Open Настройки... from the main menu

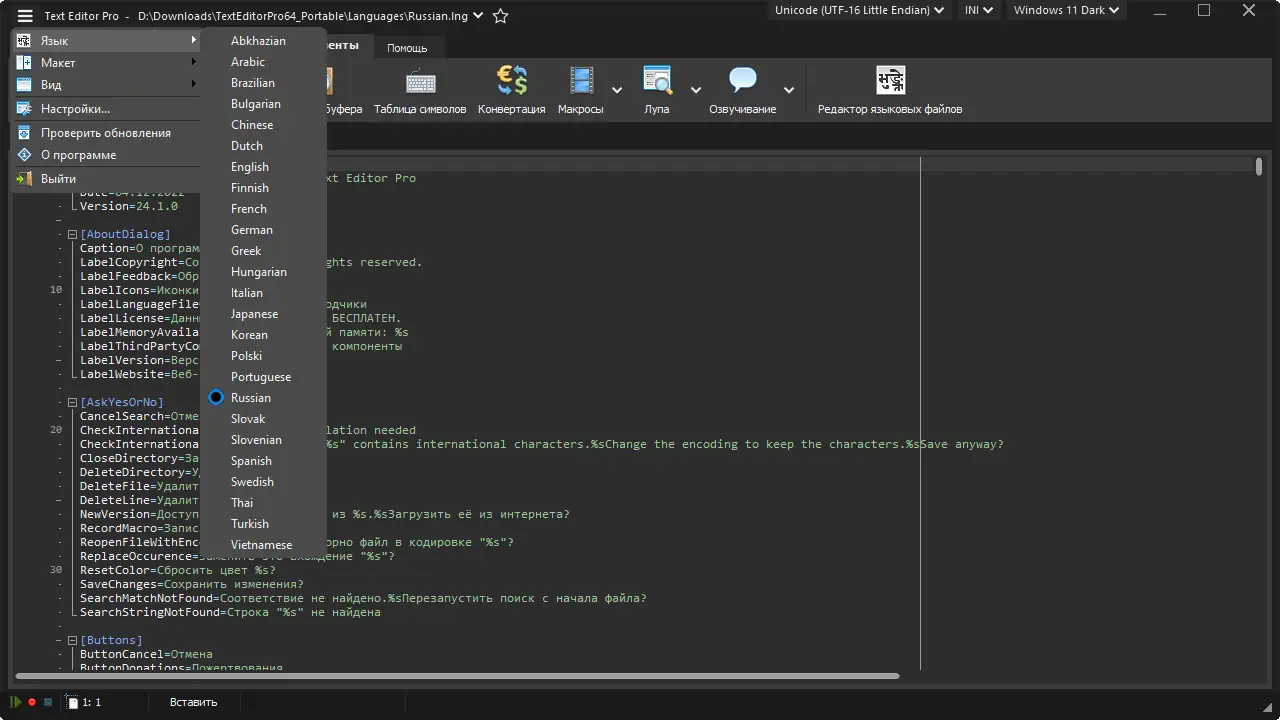[x=75, y=109]
